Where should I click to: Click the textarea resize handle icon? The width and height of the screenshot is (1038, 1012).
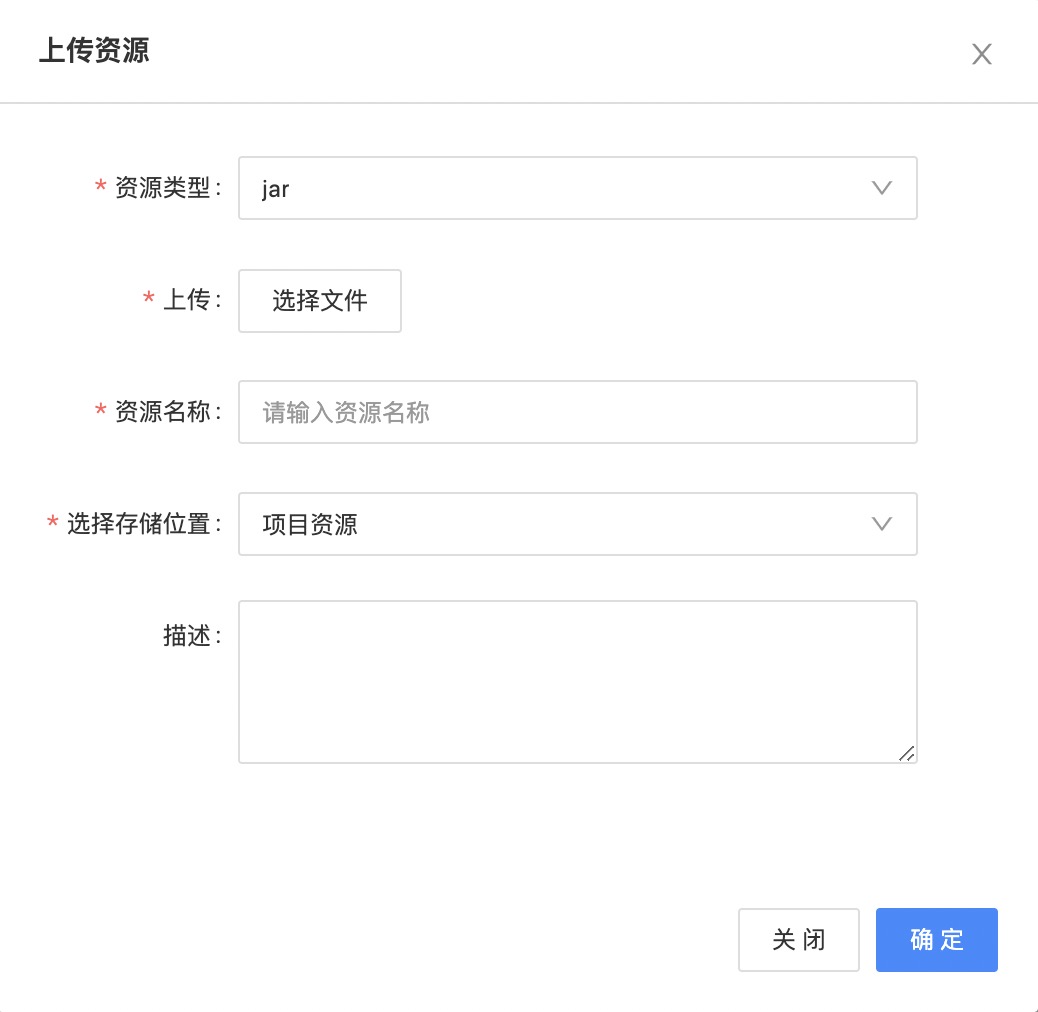[906, 753]
